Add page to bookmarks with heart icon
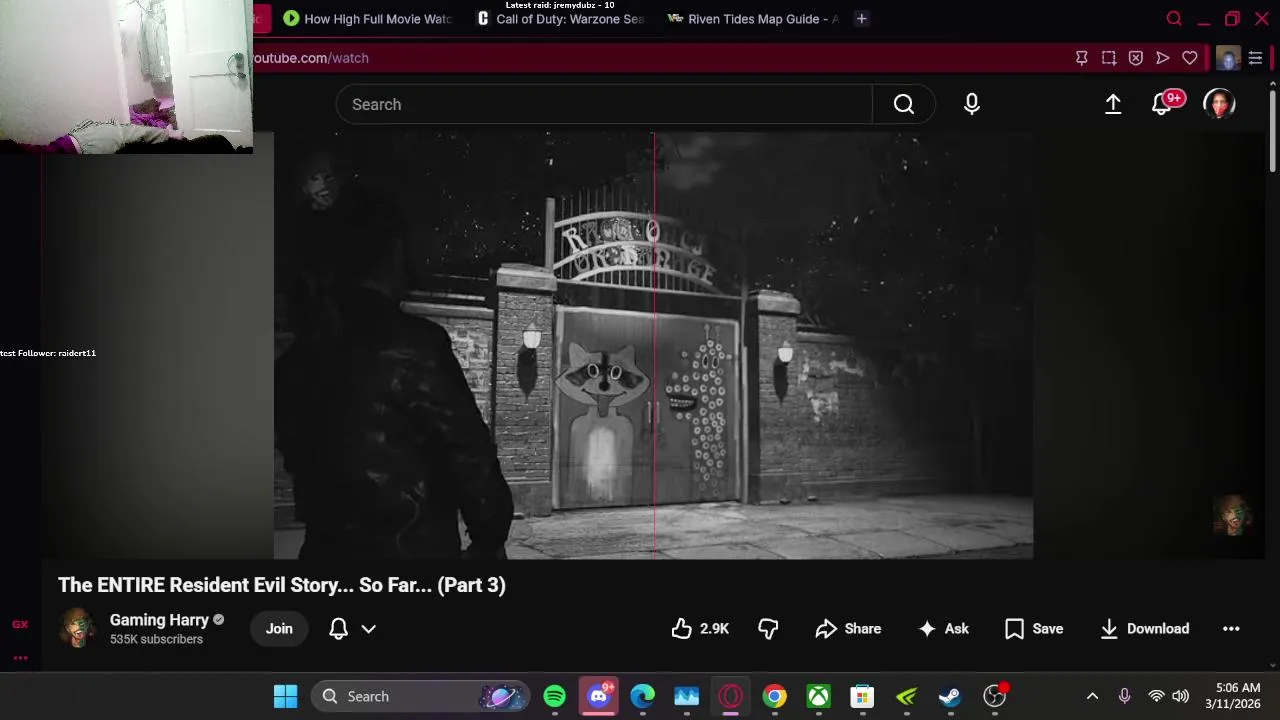Image resolution: width=1280 pixels, height=720 pixels. click(1189, 58)
